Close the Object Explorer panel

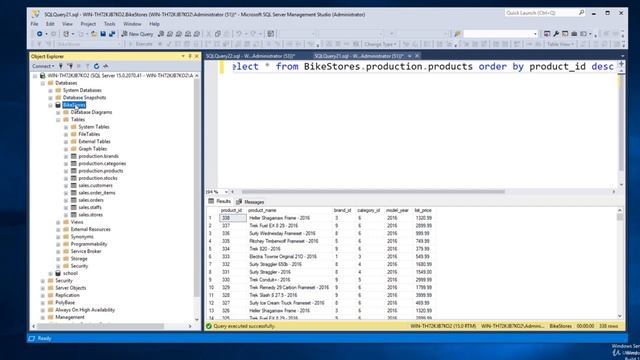click(196, 56)
